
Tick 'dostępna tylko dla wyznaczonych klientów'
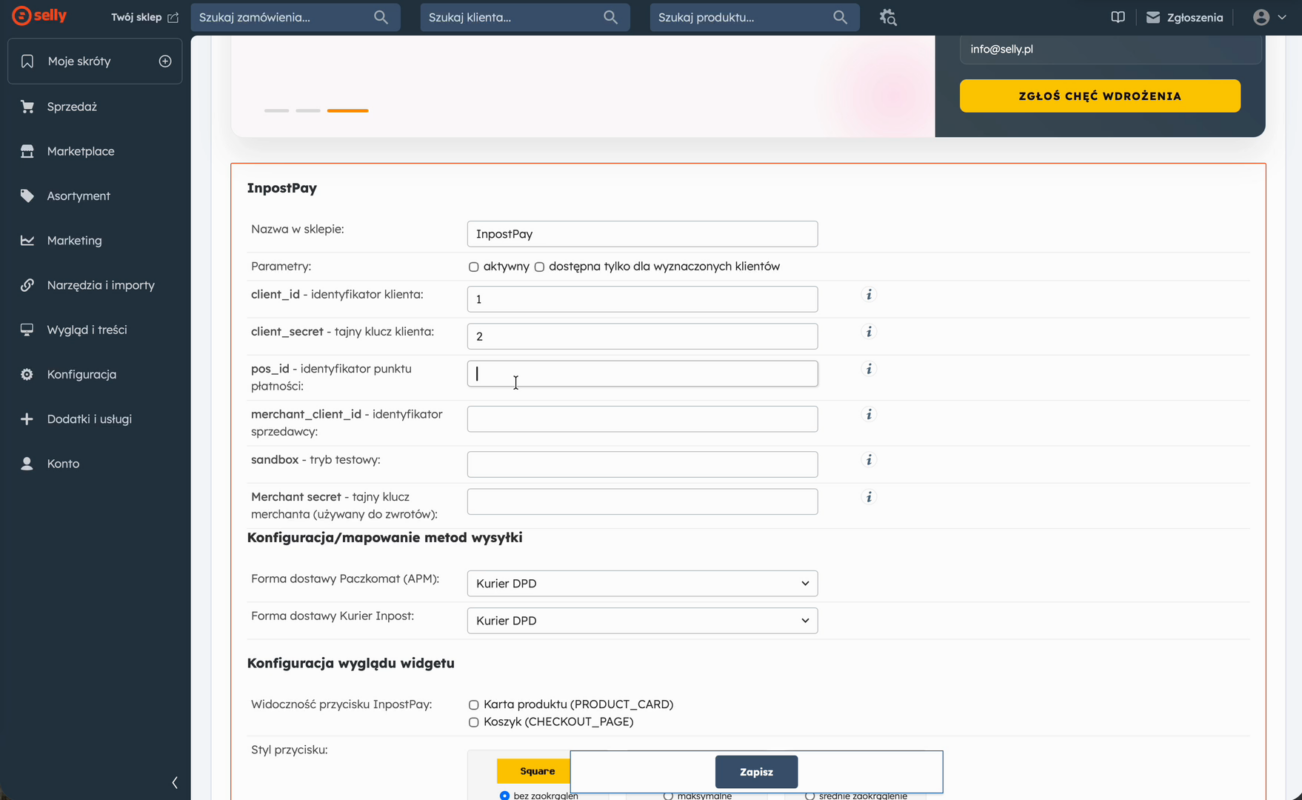click(539, 267)
